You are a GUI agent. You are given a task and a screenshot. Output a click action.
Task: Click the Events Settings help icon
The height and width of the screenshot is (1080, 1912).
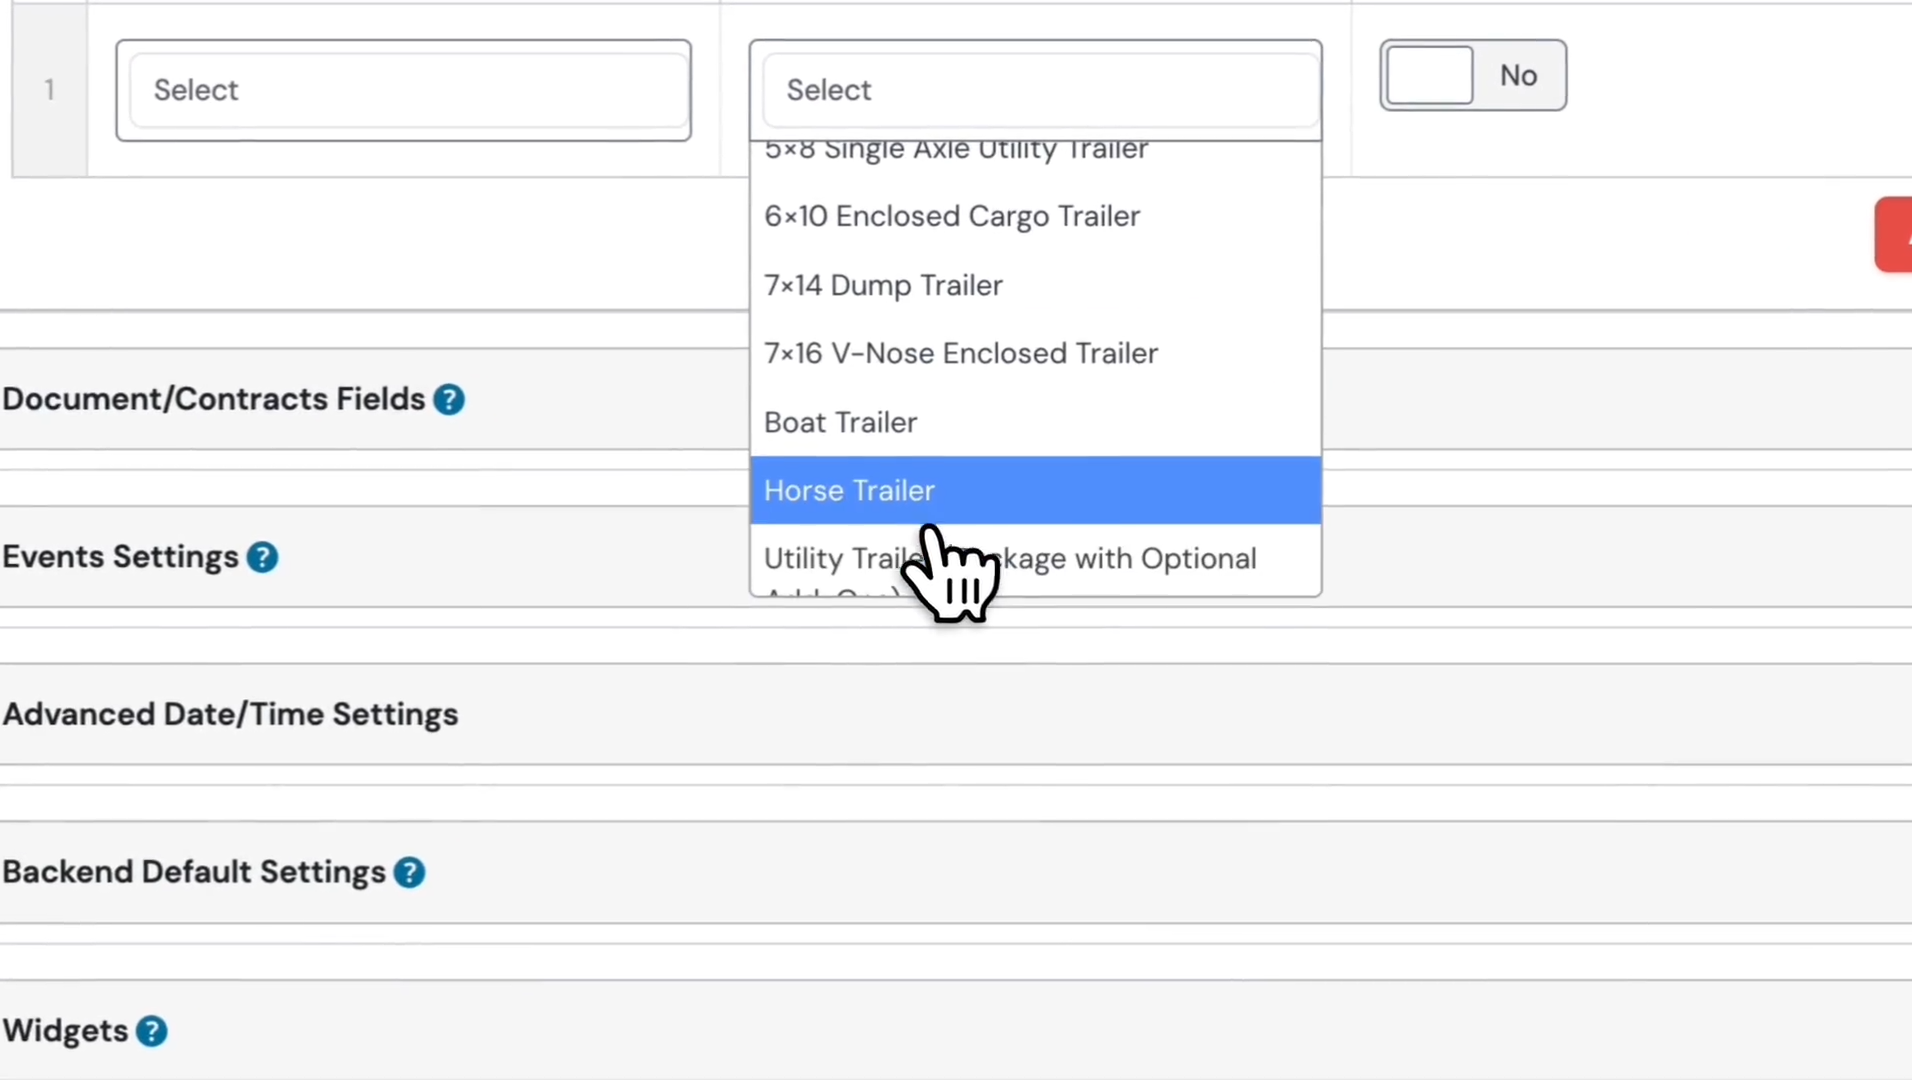click(x=262, y=558)
